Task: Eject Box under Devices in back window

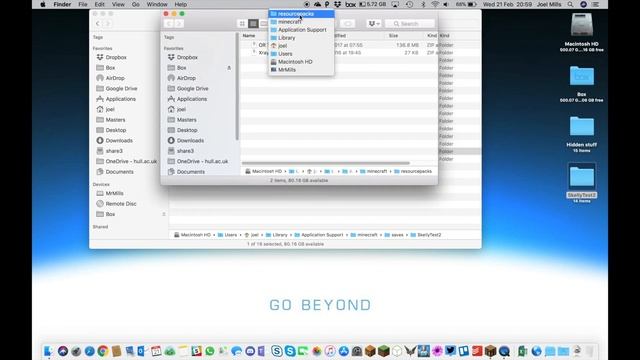Action: click(164, 214)
